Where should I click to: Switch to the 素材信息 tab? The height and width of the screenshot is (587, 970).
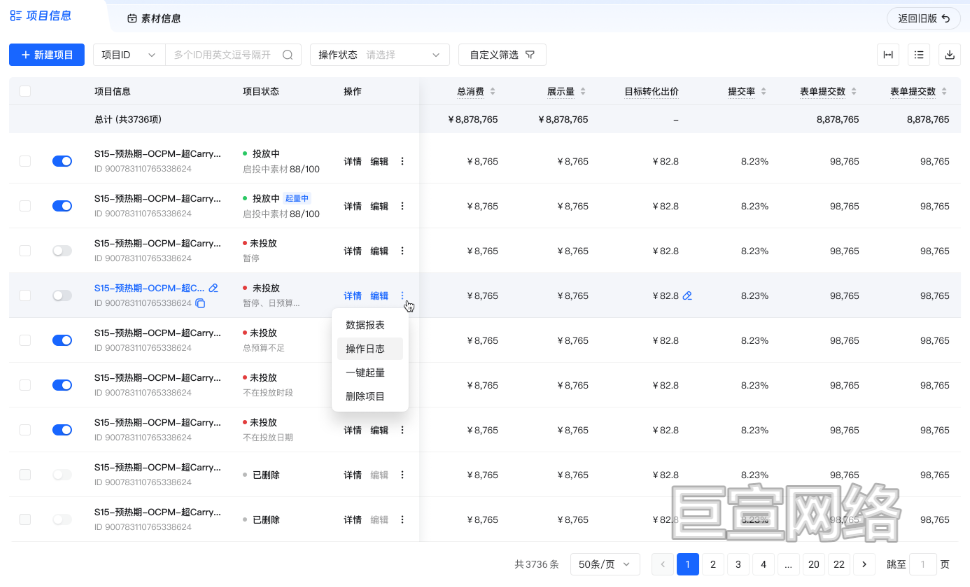[154, 19]
